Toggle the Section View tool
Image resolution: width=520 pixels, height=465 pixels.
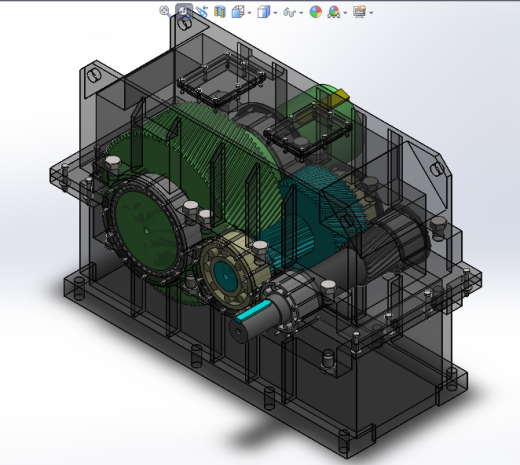click(x=220, y=12)
